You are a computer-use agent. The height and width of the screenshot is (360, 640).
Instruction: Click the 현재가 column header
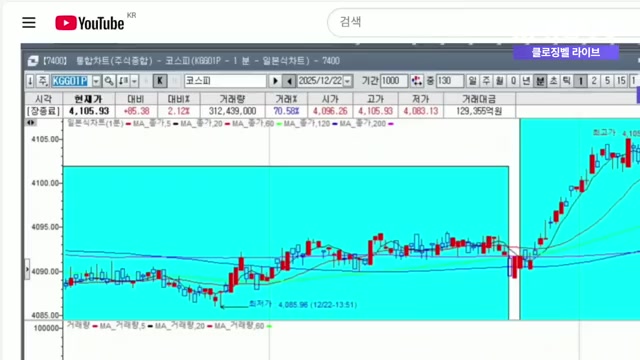click(89, 99)
